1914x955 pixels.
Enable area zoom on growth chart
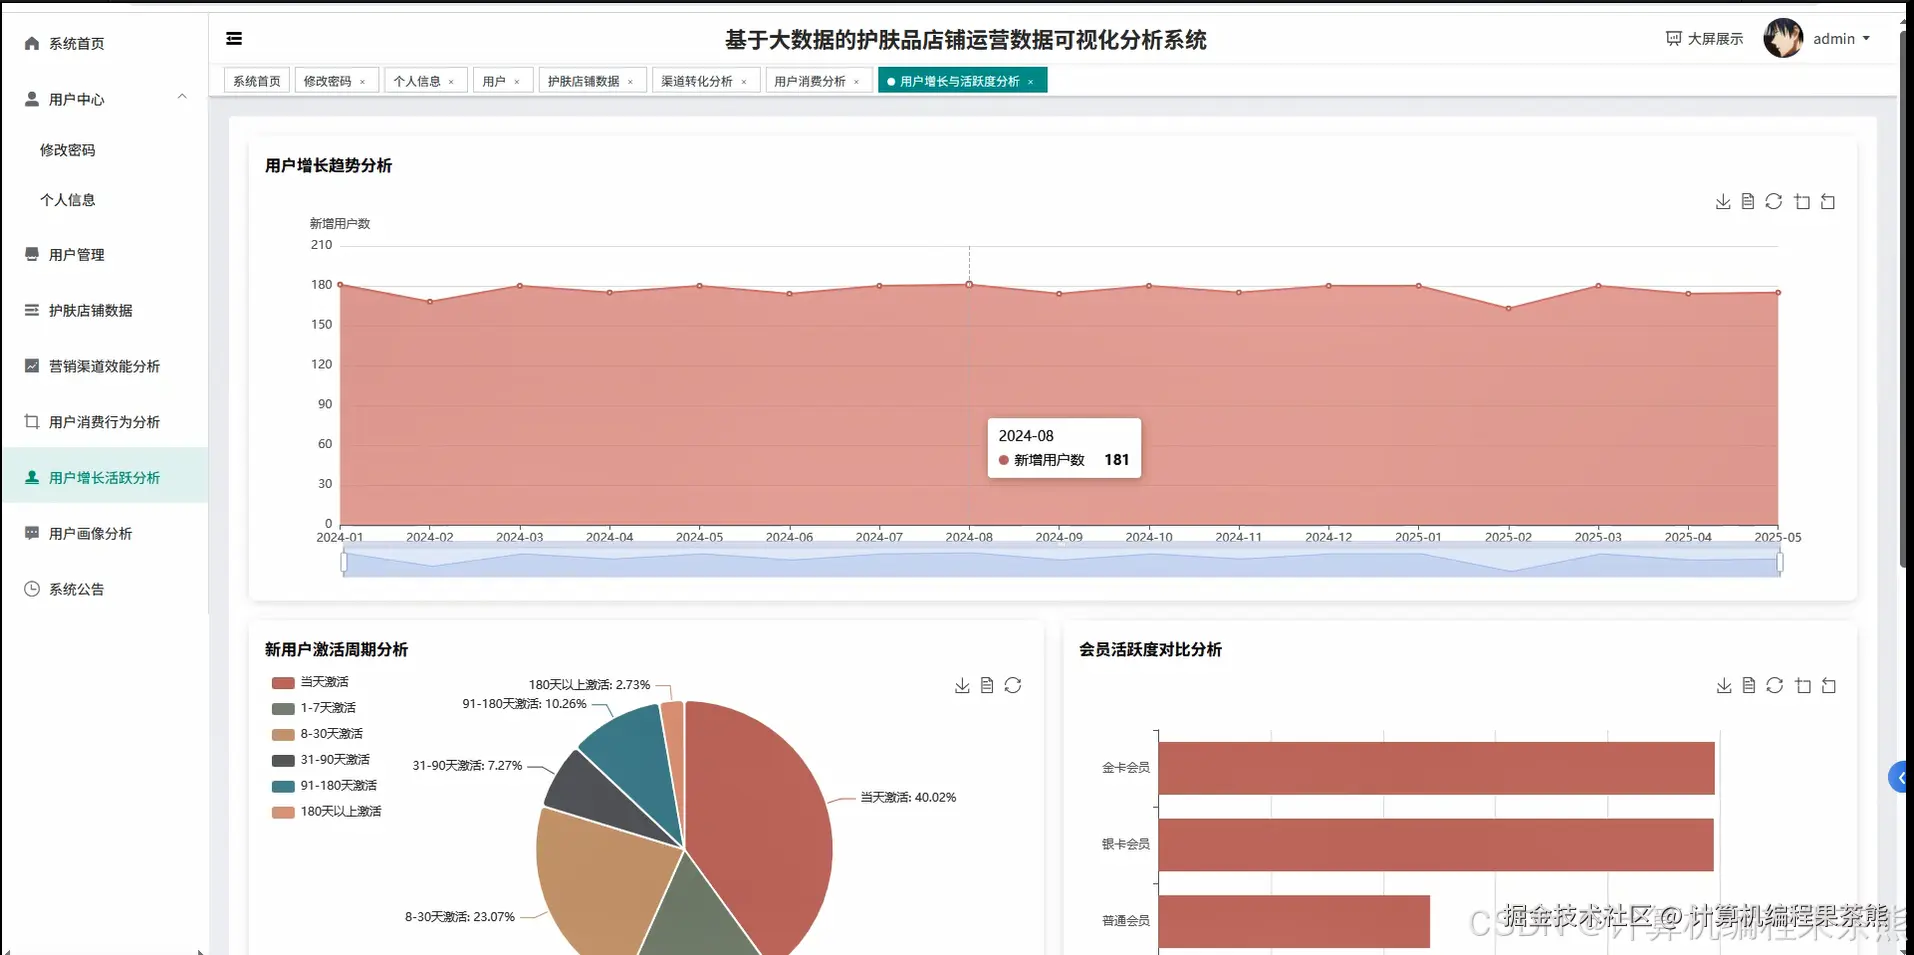click(x=1802, y=202)
